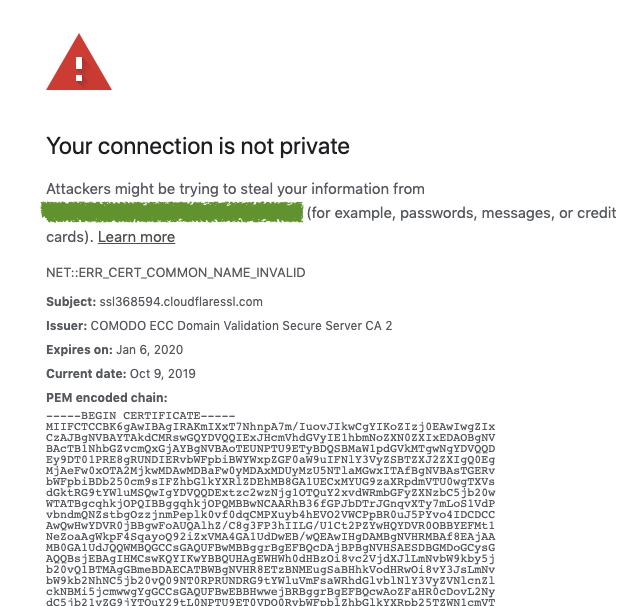The height and width of the screenshot is (606, 633).
Task: Click the "Your connection is not private" heading
Action: [198, 146]
